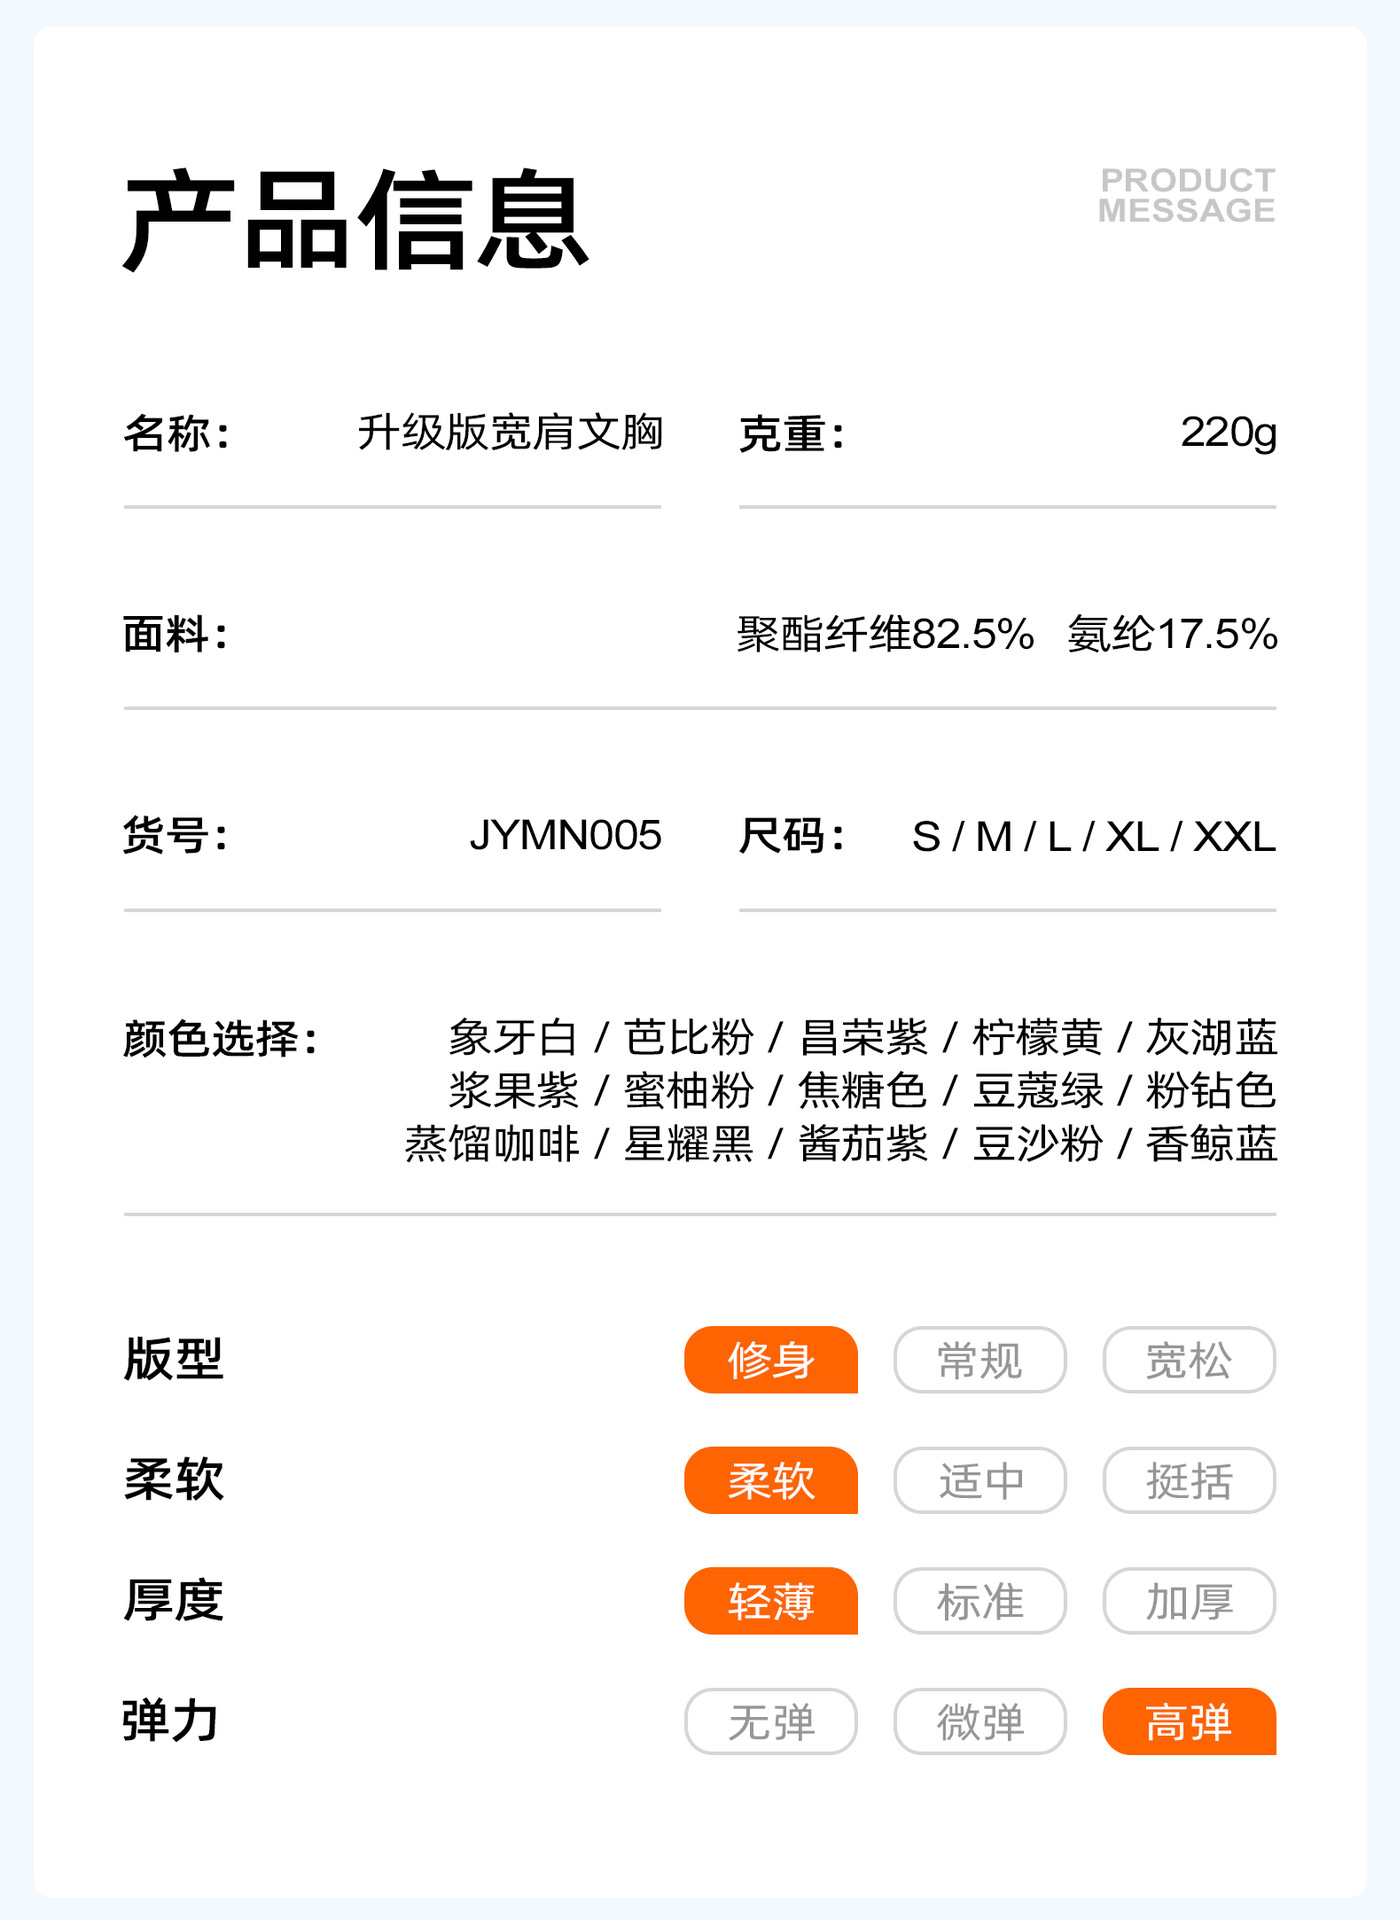The height and width of the screenshot is (1920, 1400).
Task: Click the 产品信息 heading
Action: [x=355, y=220]
